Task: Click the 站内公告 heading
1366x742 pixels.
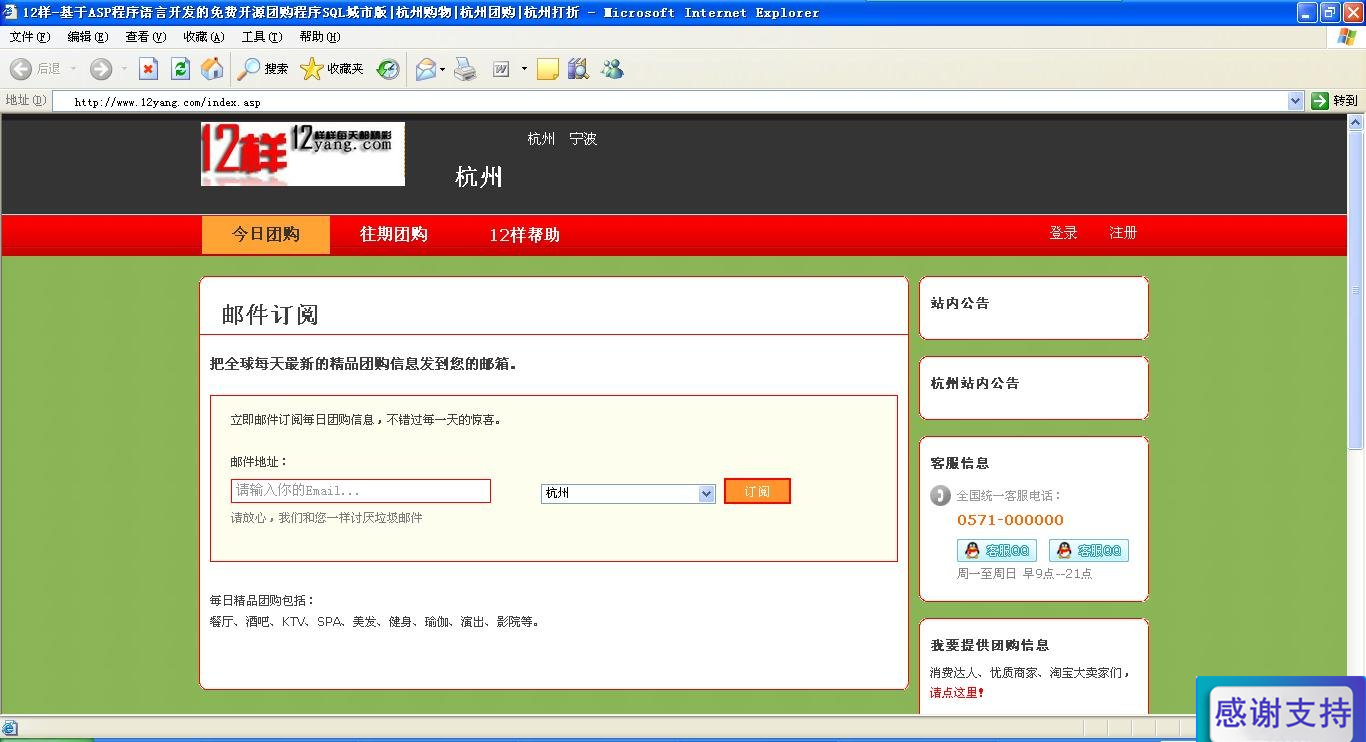Action: [x=960, y=303]
